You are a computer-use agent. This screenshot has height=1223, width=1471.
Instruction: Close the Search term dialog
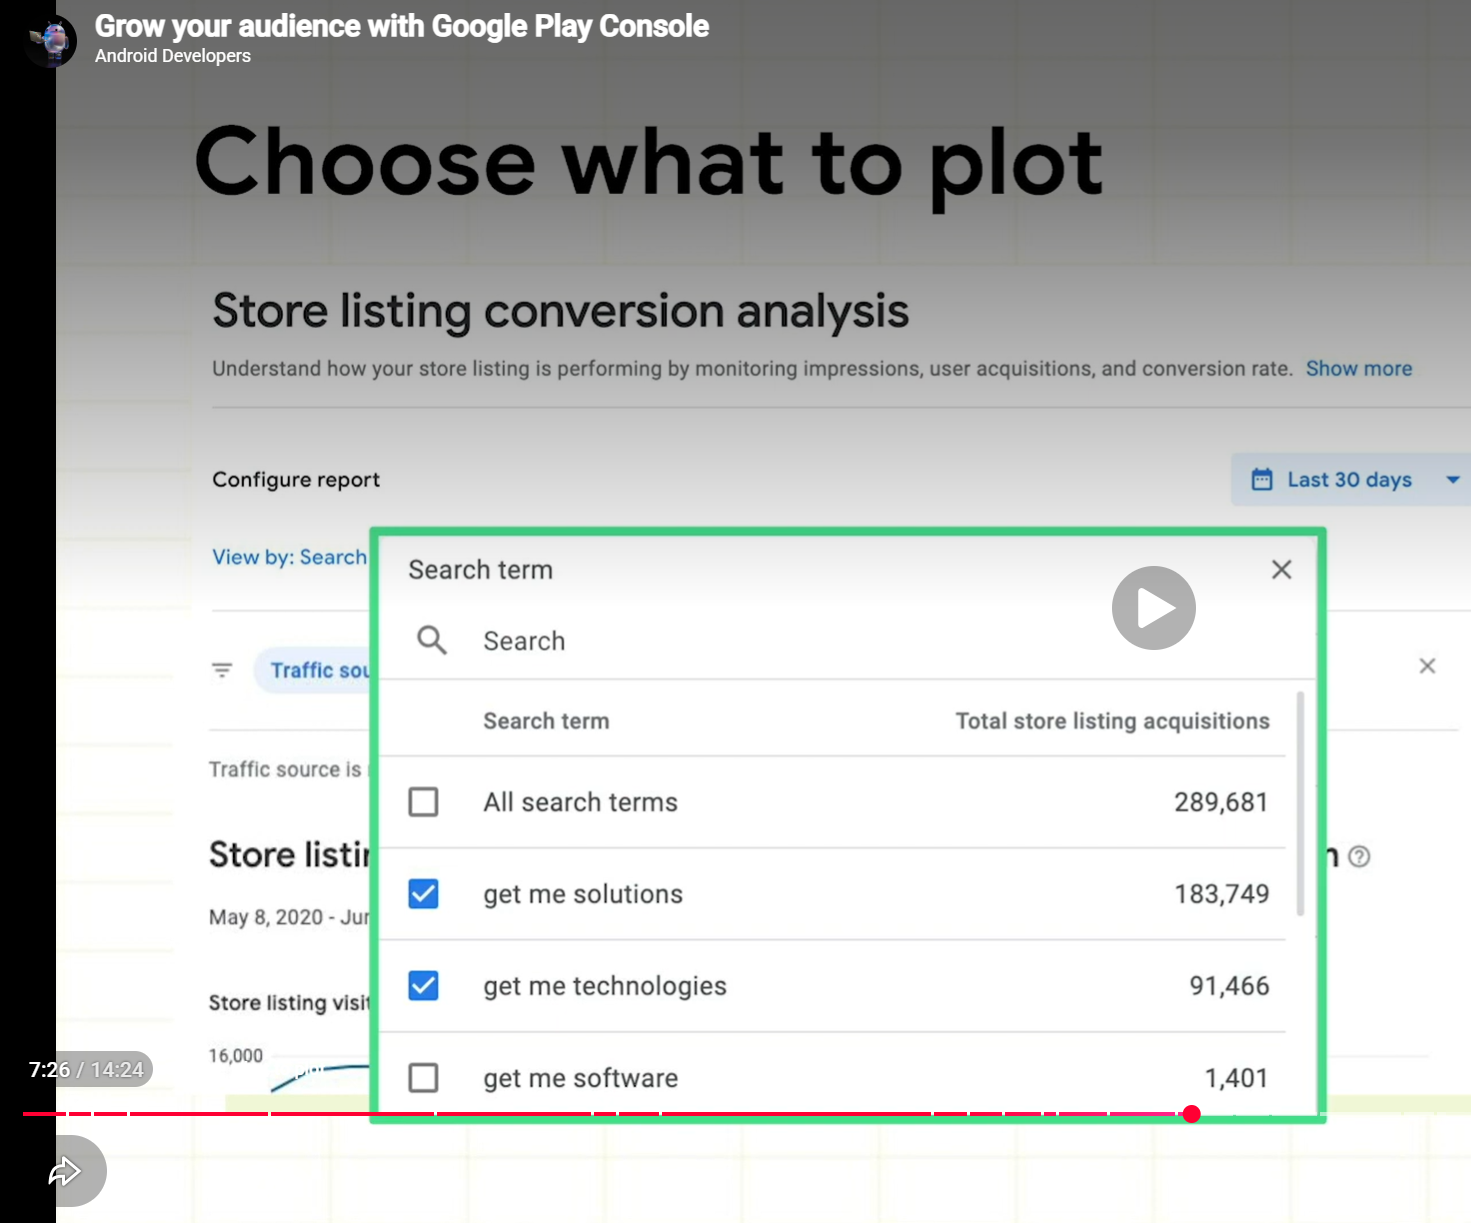(1281, 570)
